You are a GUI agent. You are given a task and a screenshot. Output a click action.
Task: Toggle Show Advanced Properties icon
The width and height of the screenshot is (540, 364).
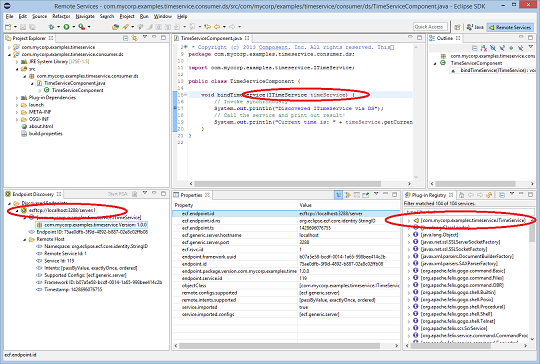coord(348,195)
